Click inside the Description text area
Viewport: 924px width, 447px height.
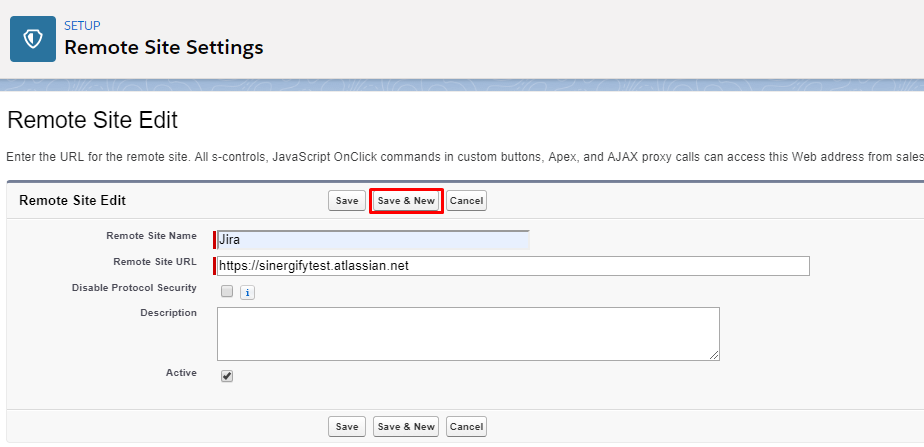point(468,333)
